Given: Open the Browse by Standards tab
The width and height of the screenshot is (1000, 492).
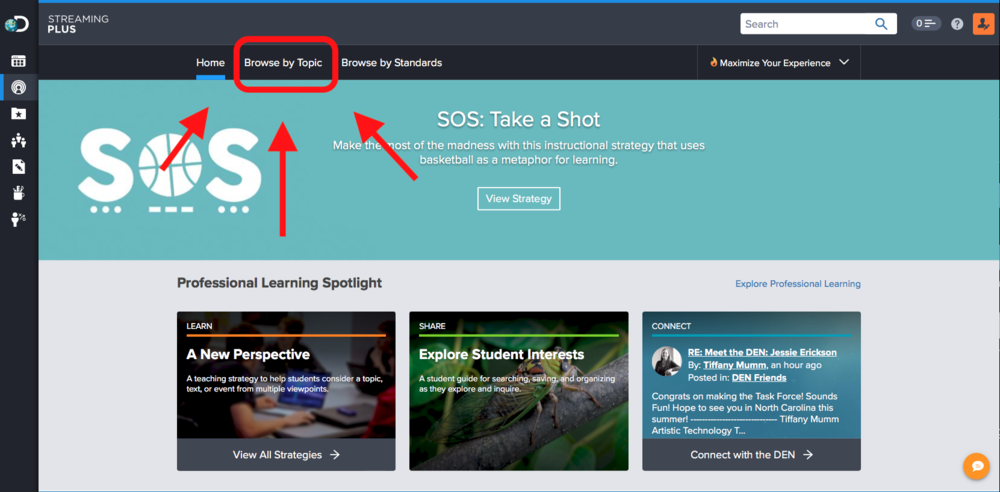Looking at the screenshot, I should [392, 63].
